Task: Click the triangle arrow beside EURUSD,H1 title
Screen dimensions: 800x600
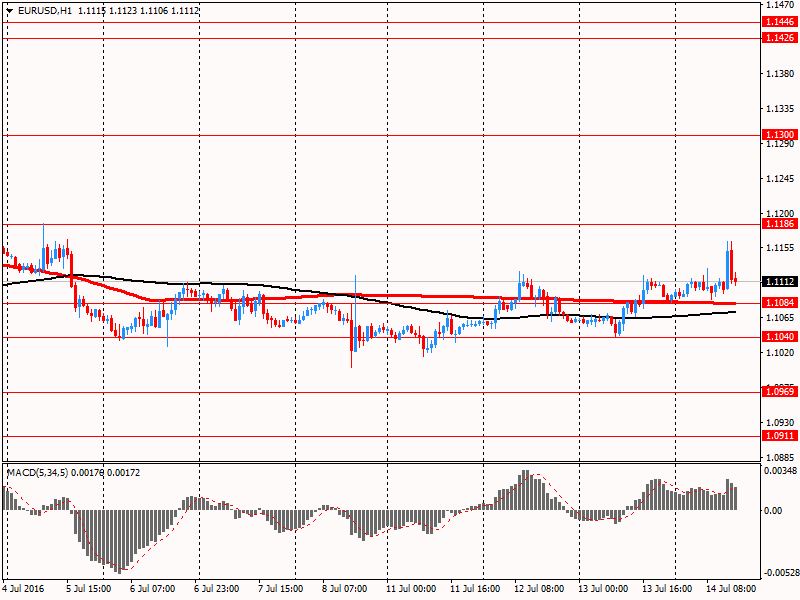Action: tap(9, 10)
